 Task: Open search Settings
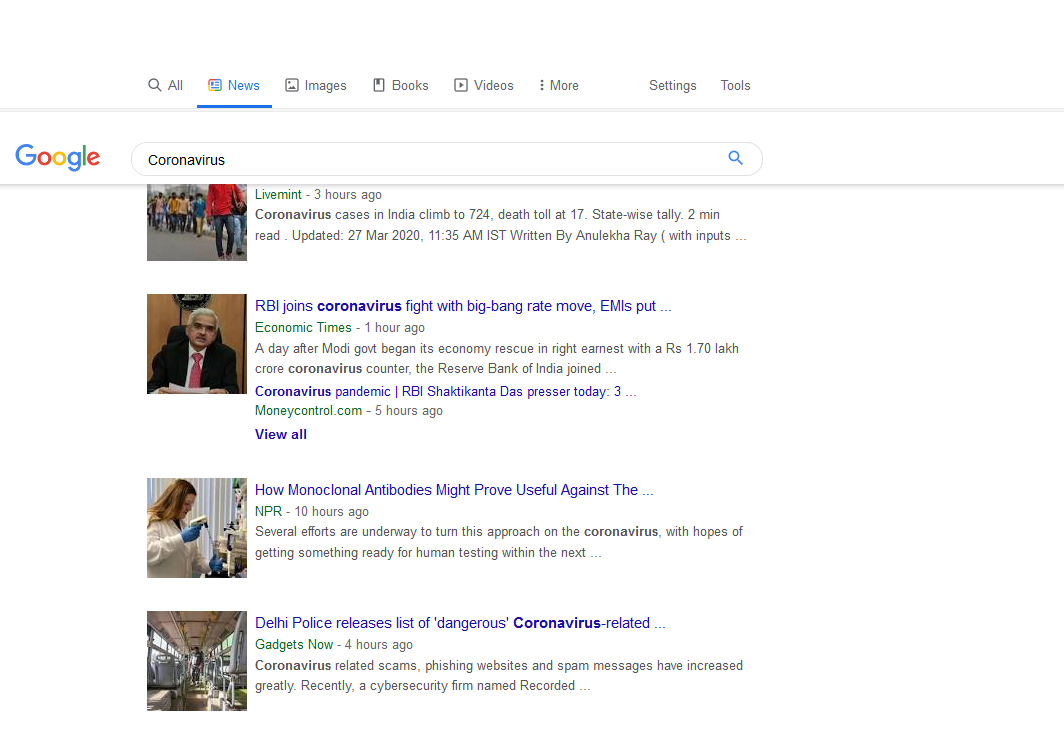coord(672,86)
